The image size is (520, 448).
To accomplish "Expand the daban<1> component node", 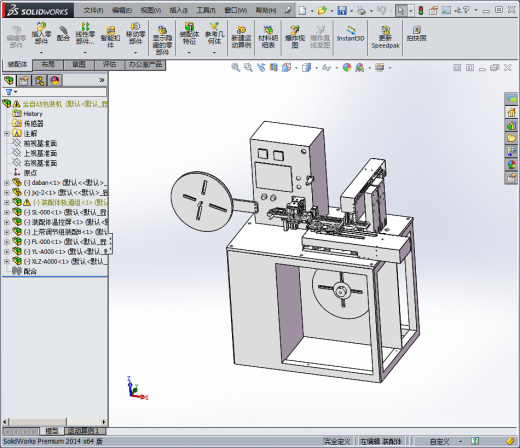I will 7,183.
